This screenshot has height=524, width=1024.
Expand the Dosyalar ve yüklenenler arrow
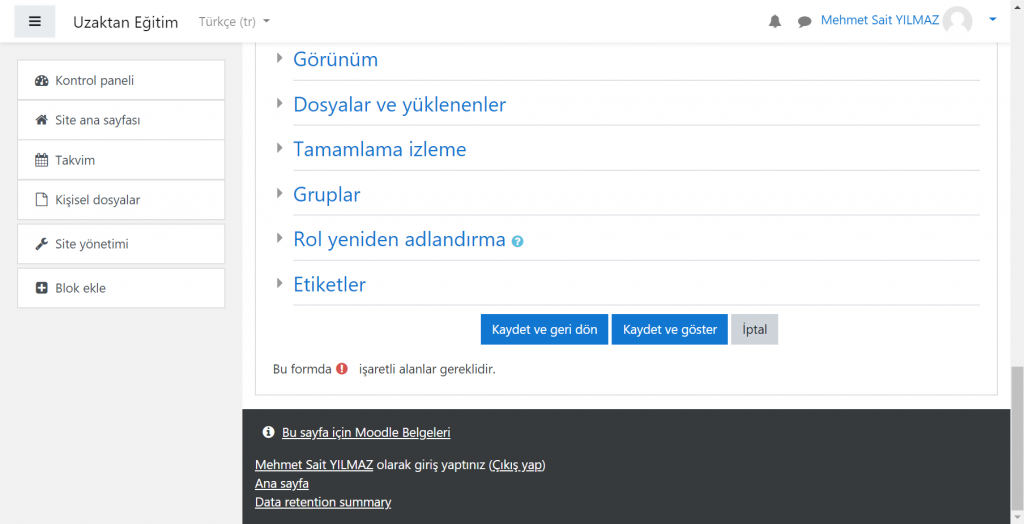click(280, 103)
